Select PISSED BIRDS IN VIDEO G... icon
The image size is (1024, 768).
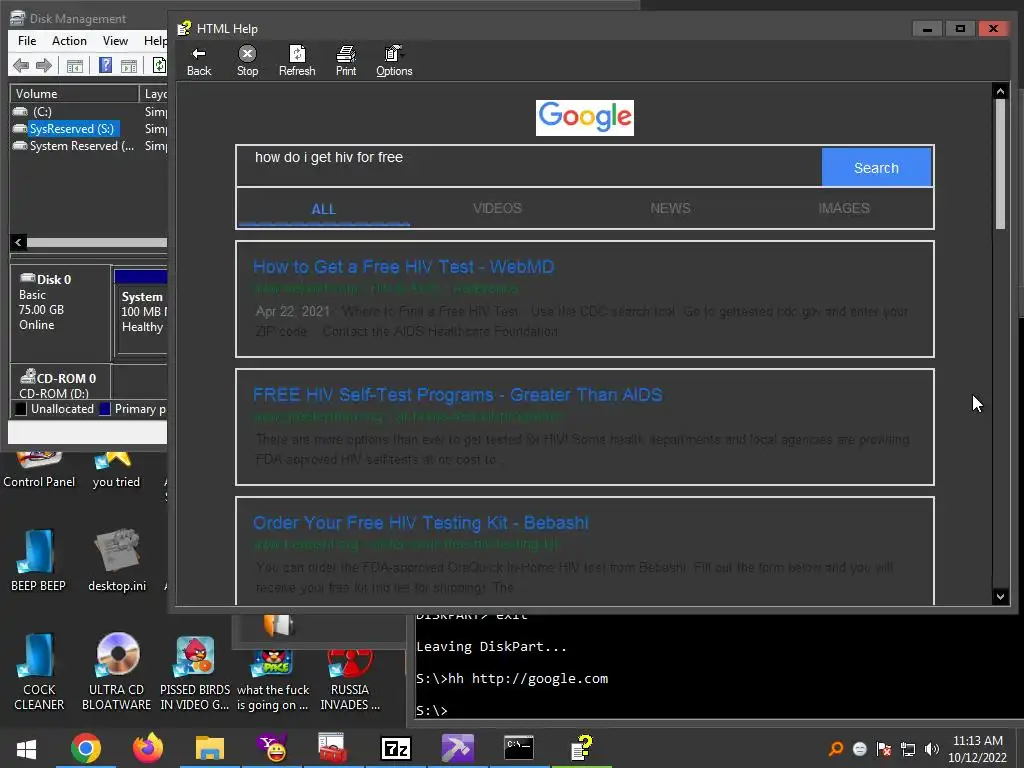pyautogui.click(x=195, y=672)
